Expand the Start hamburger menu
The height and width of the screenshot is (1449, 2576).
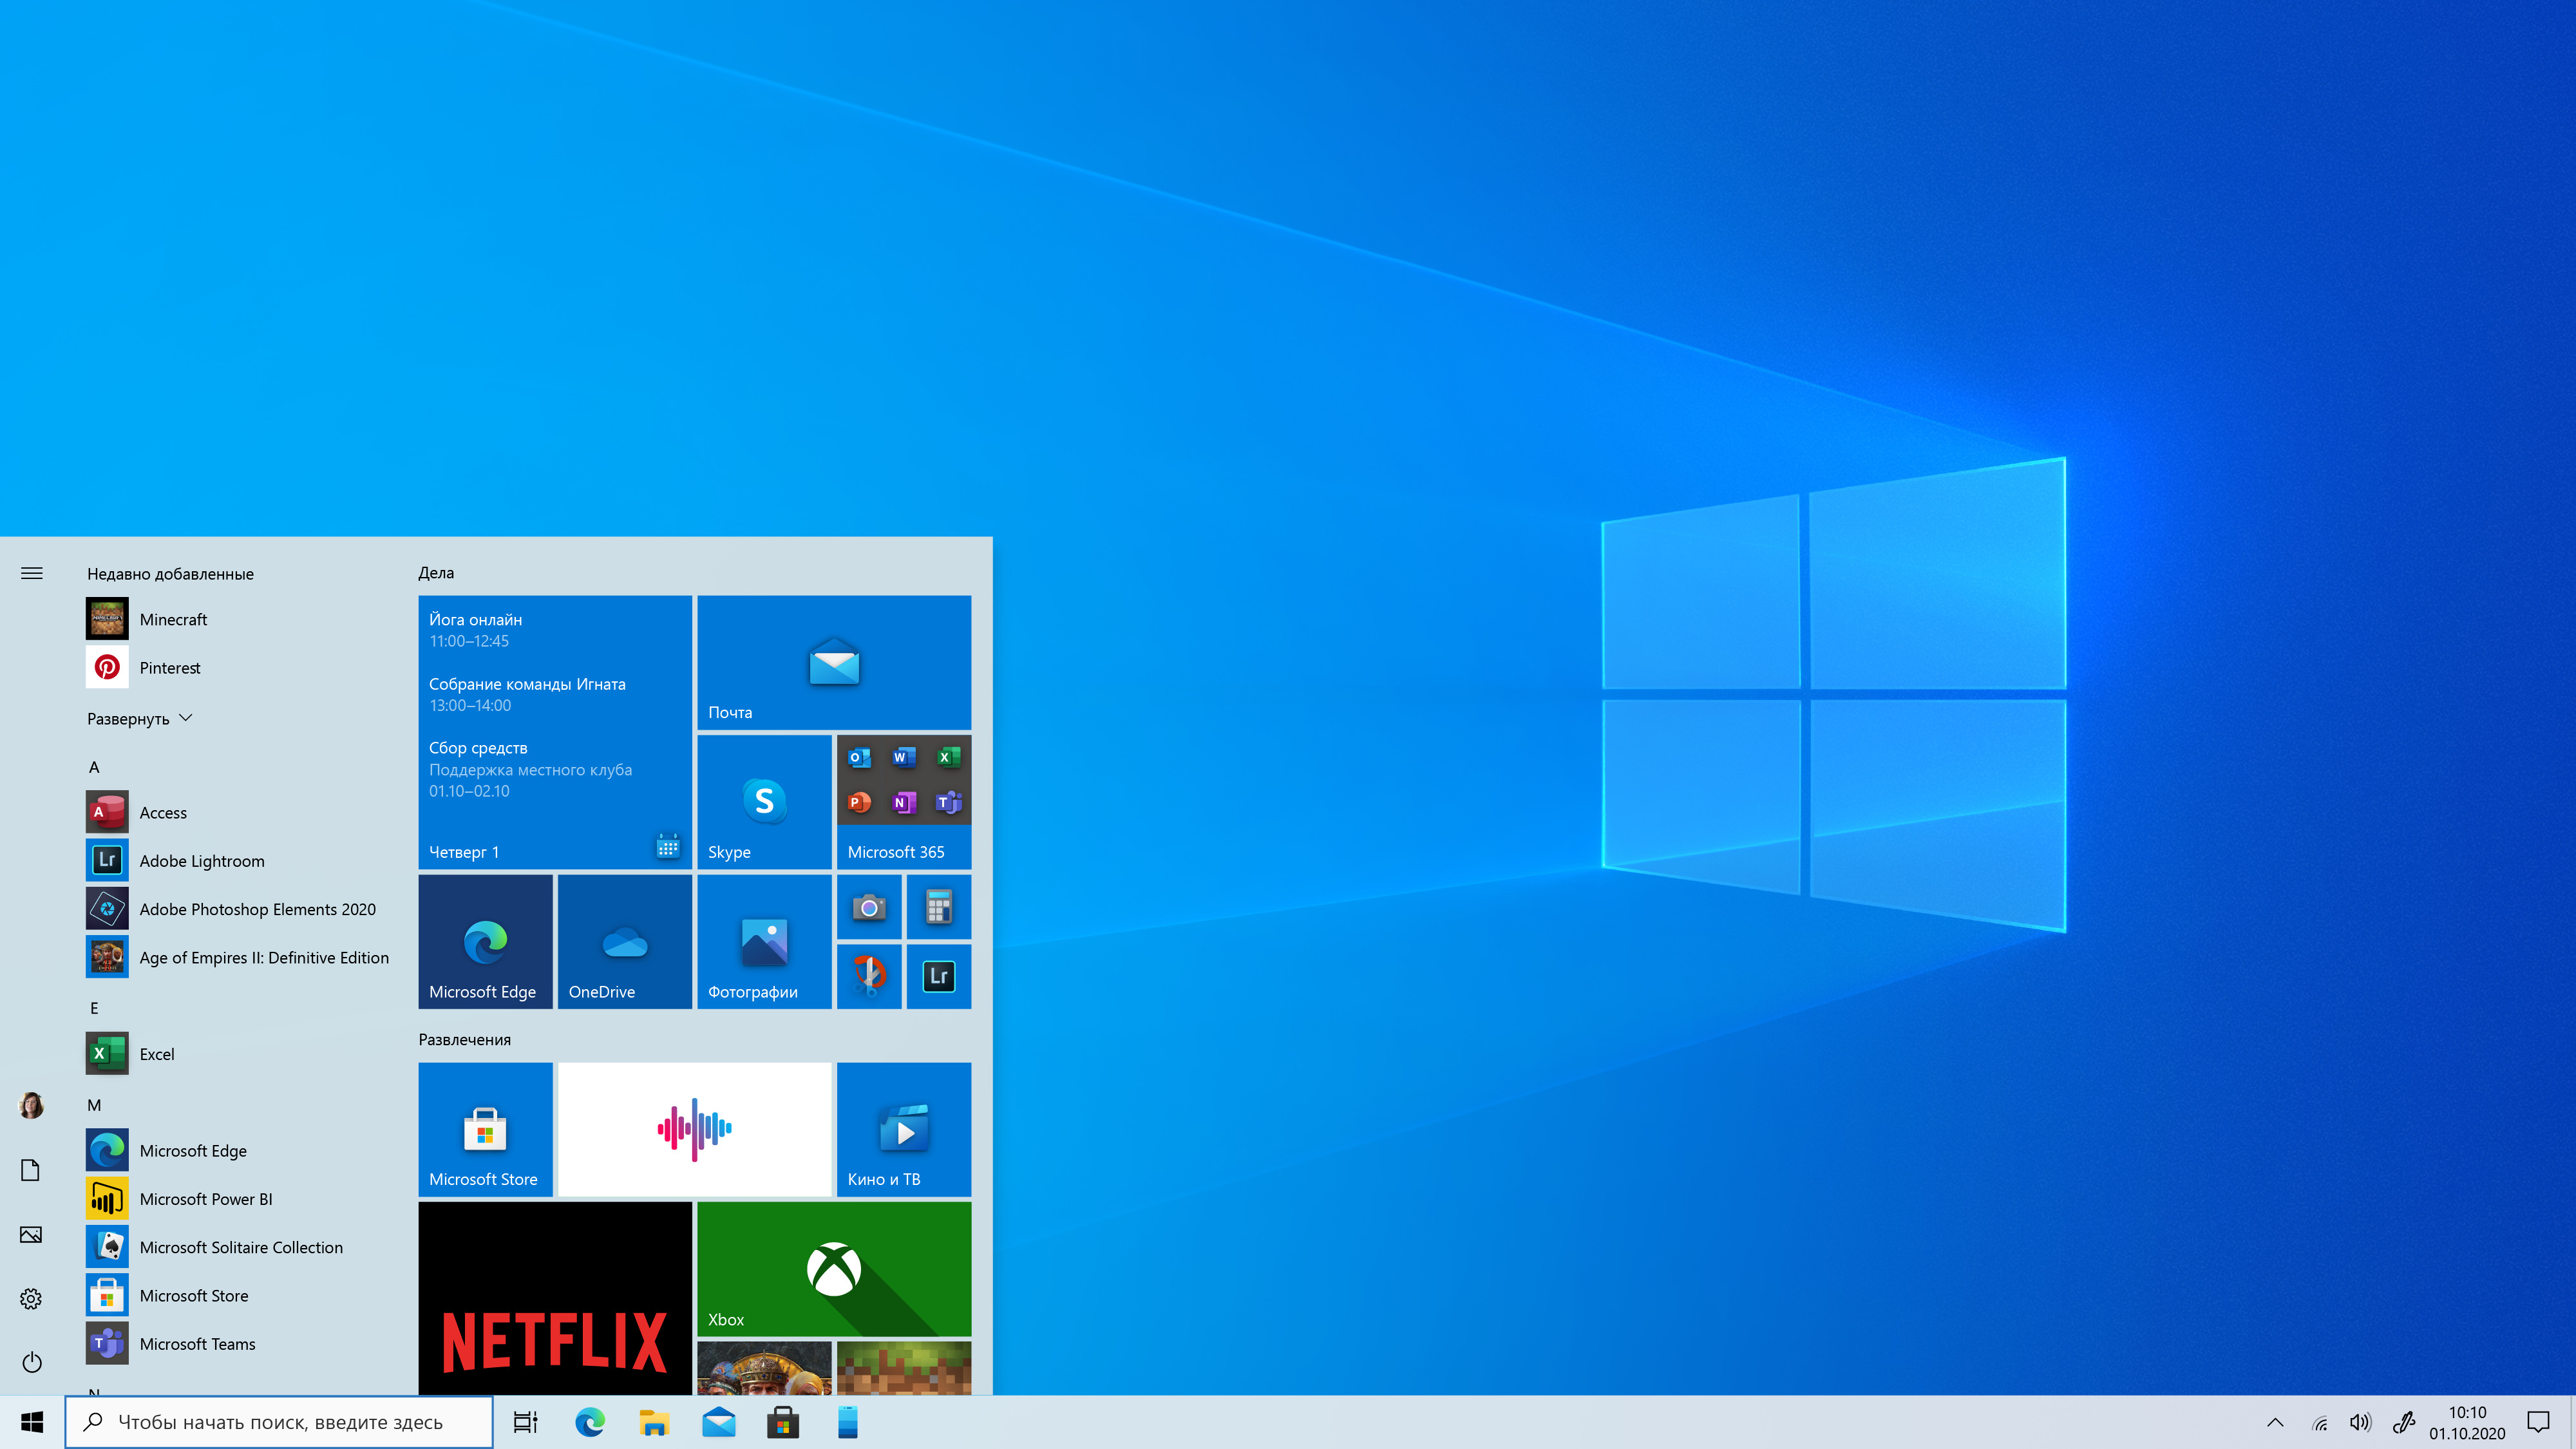coord(31,573)
